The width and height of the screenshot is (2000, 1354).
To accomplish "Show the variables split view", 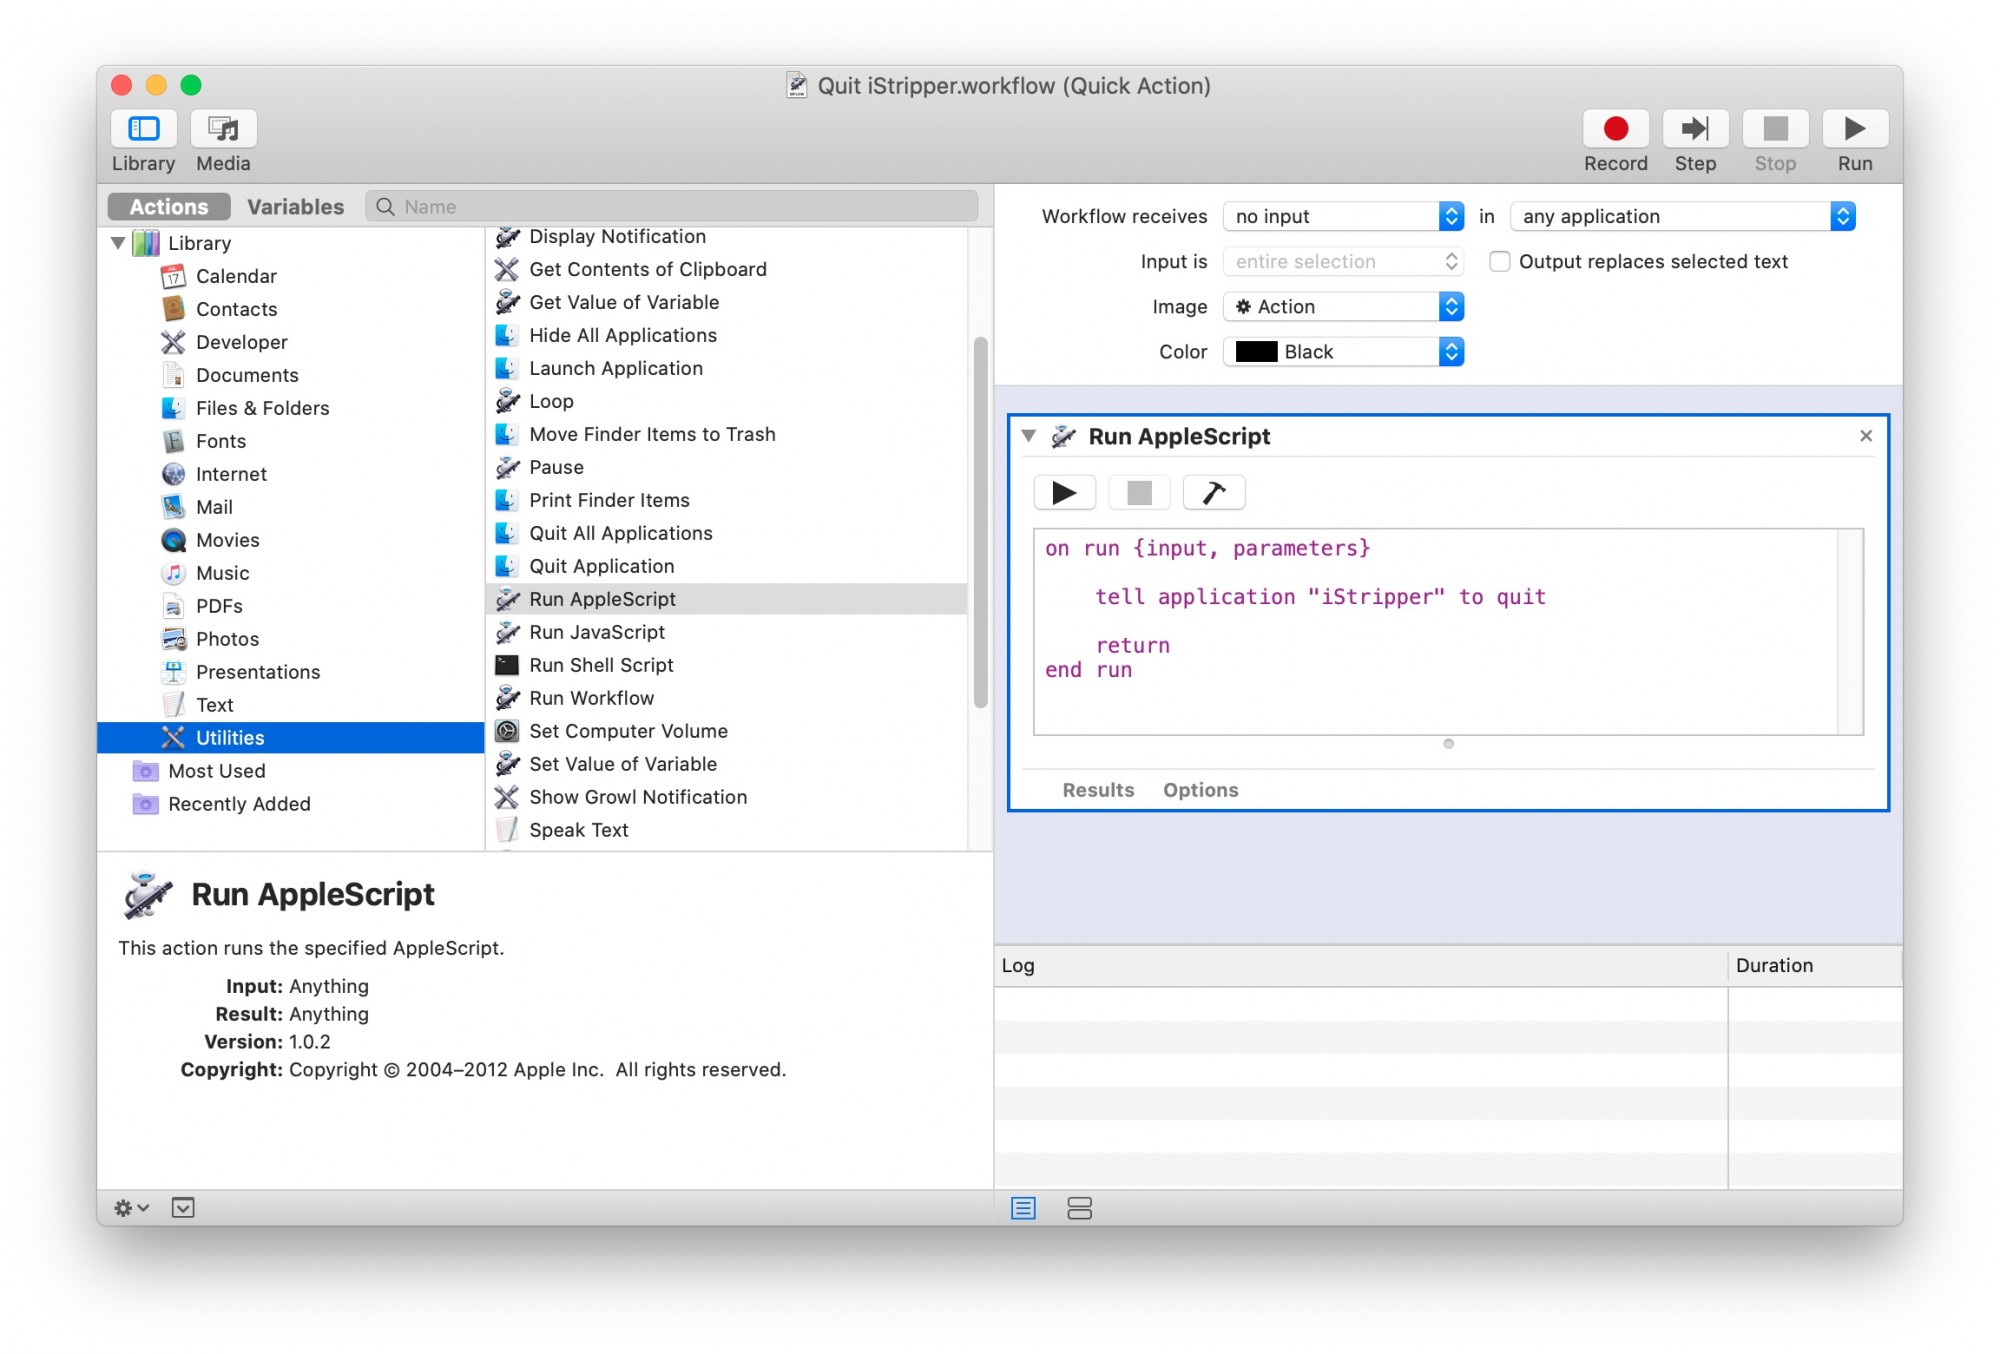I will 1079,1208.
